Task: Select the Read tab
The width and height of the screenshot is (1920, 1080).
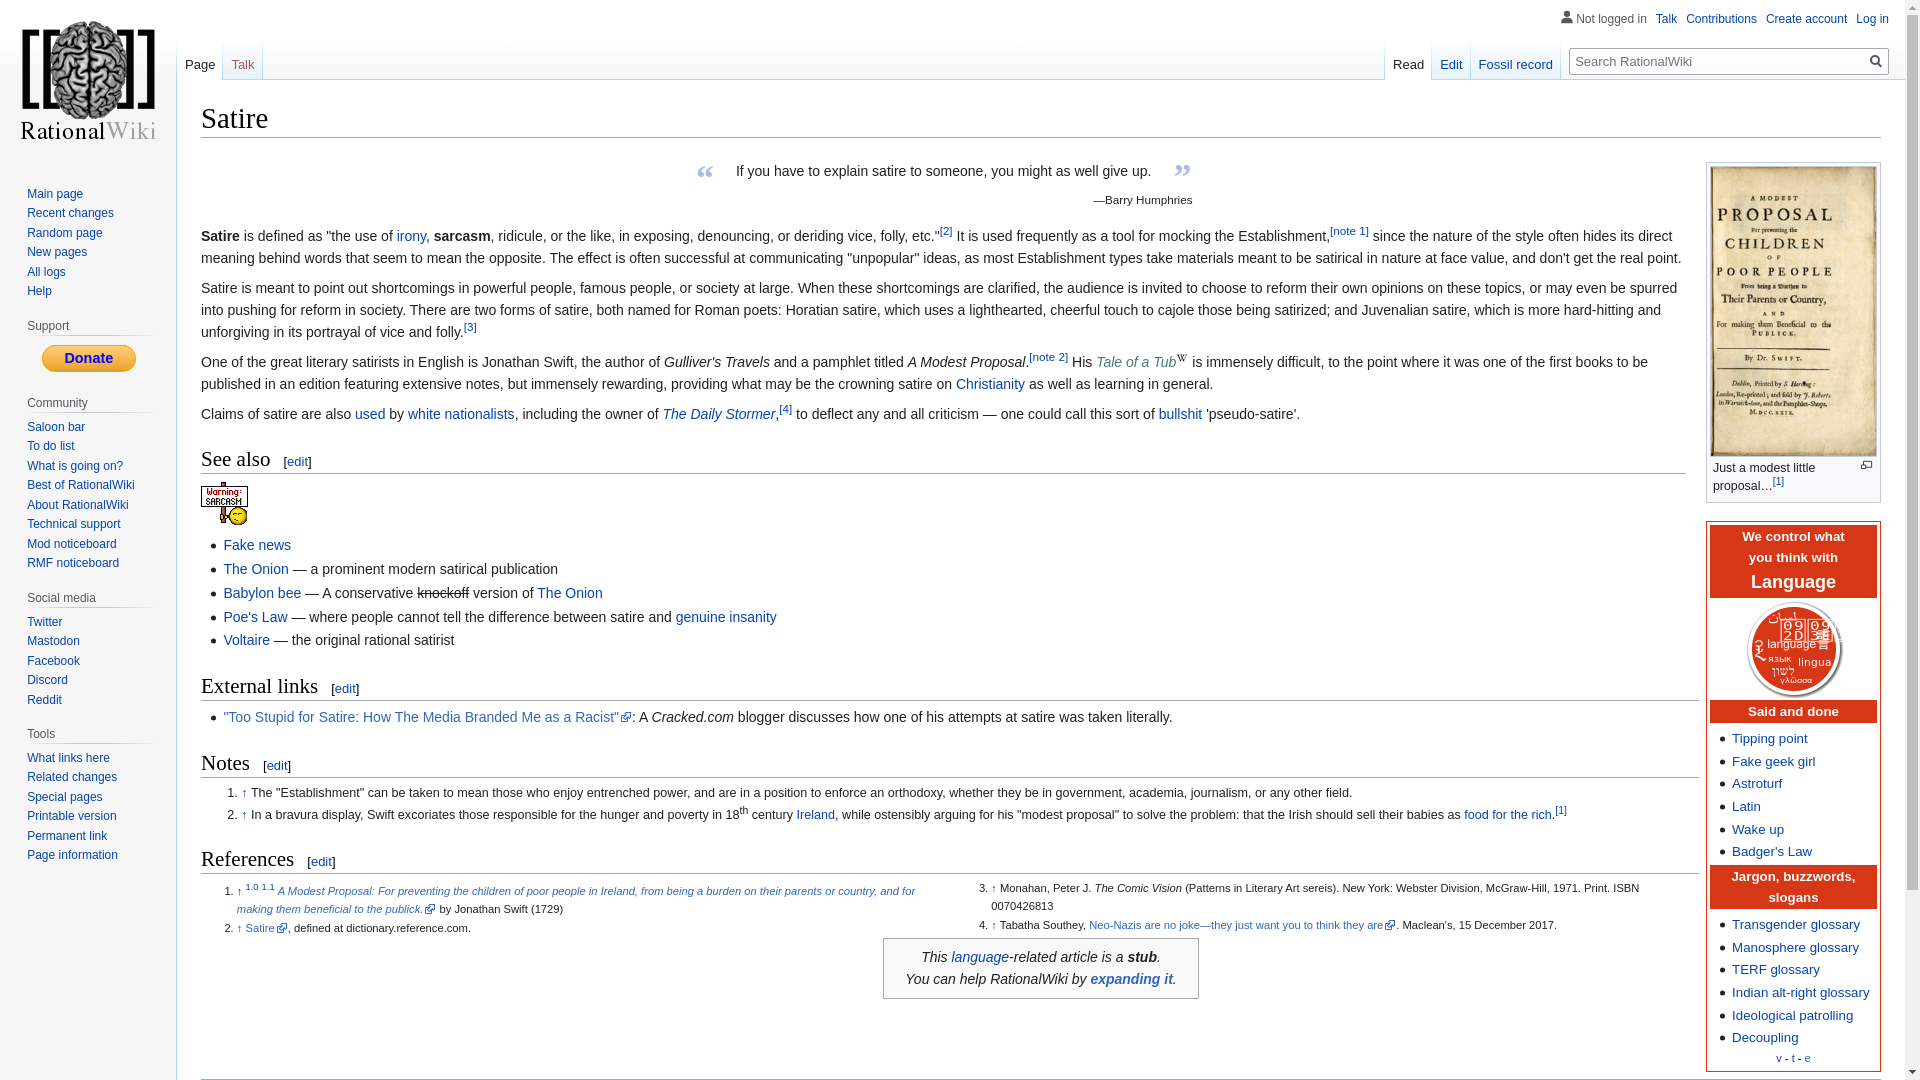Action: (x=1408, y=64)
